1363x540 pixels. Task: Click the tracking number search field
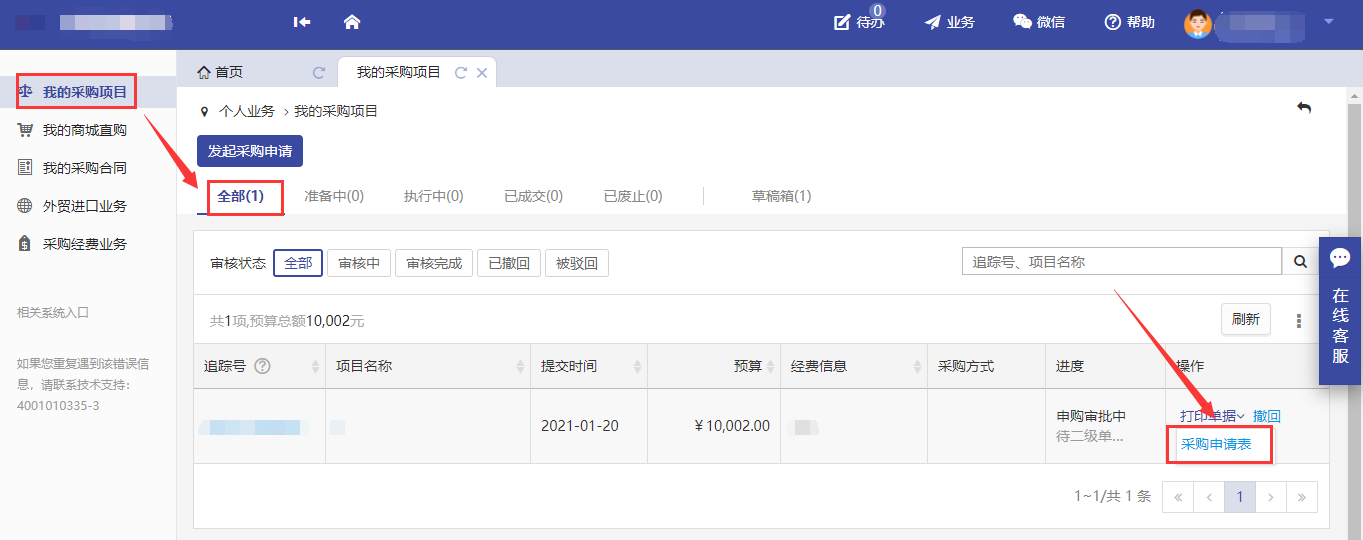1121,262
